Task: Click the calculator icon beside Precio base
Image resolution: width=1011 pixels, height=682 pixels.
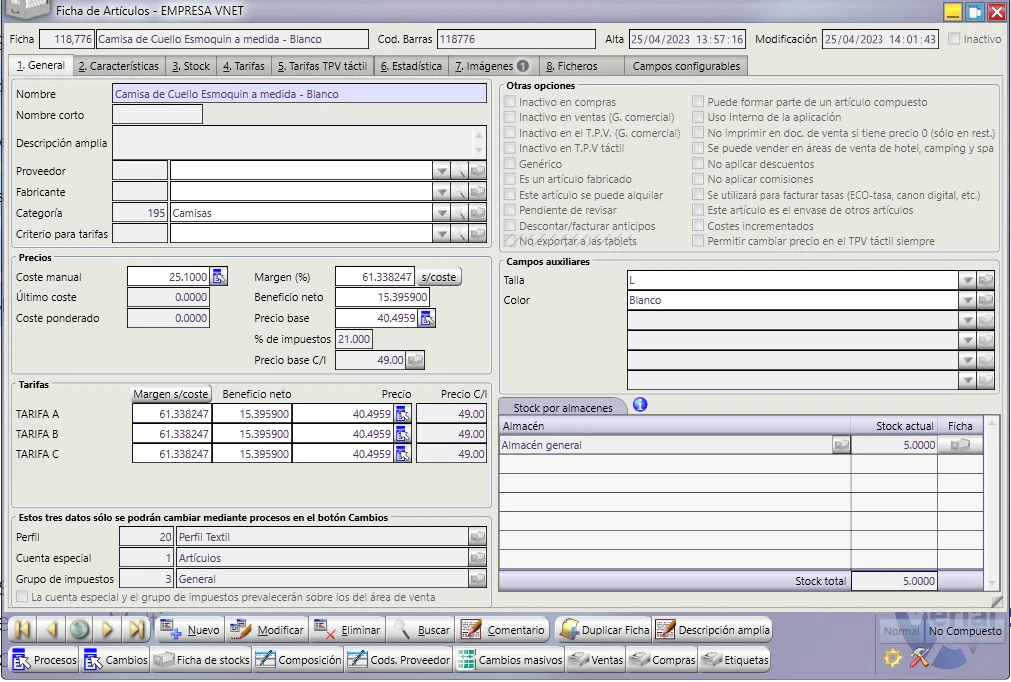Action: (x=427, y=318)
